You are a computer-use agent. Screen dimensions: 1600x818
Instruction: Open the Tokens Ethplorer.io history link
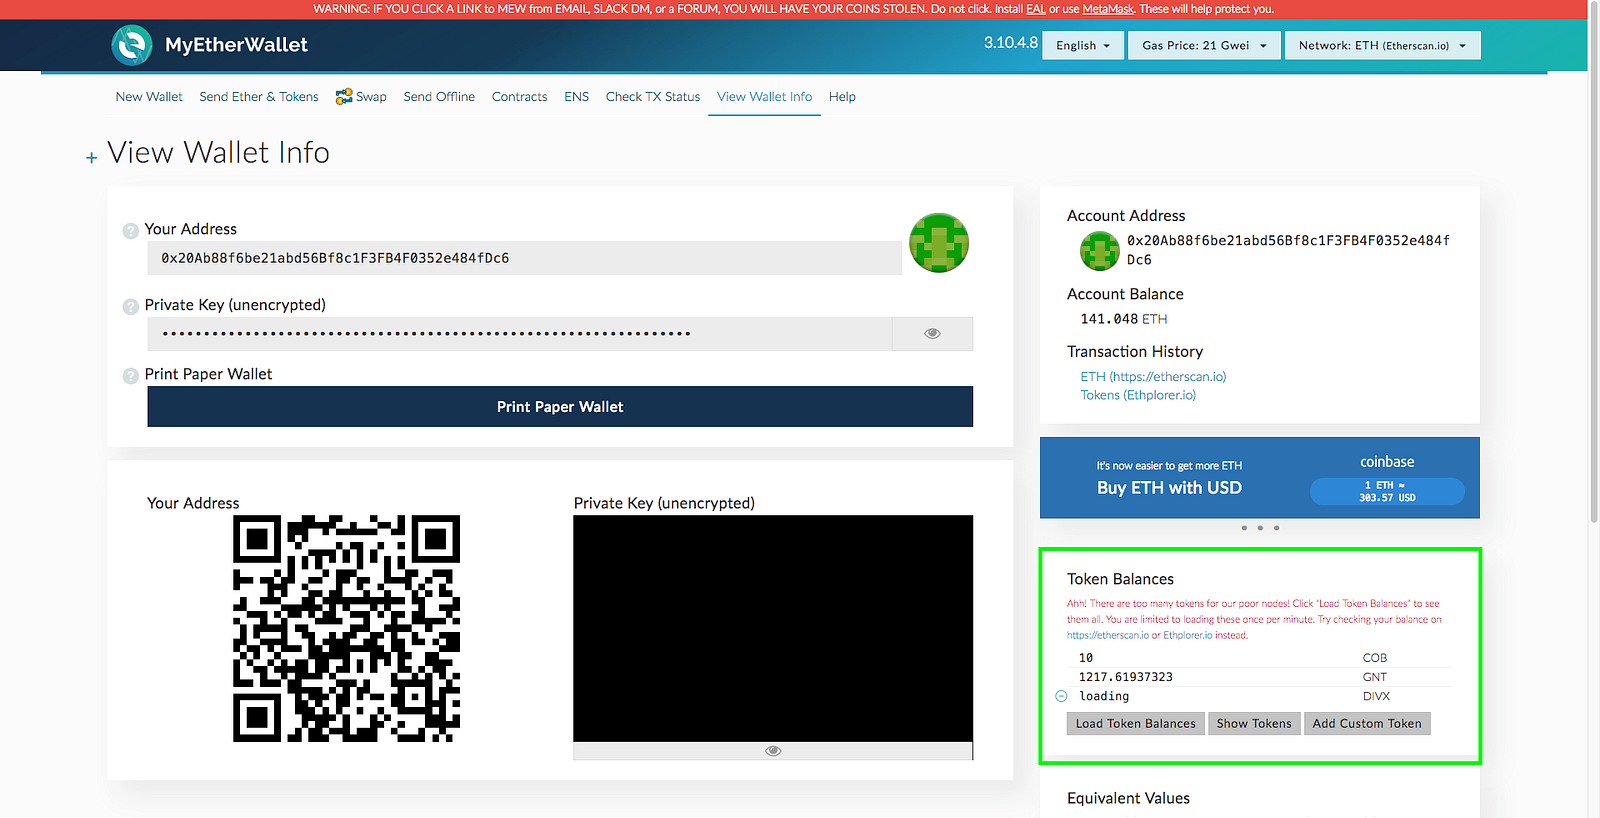click(1138, 395)
